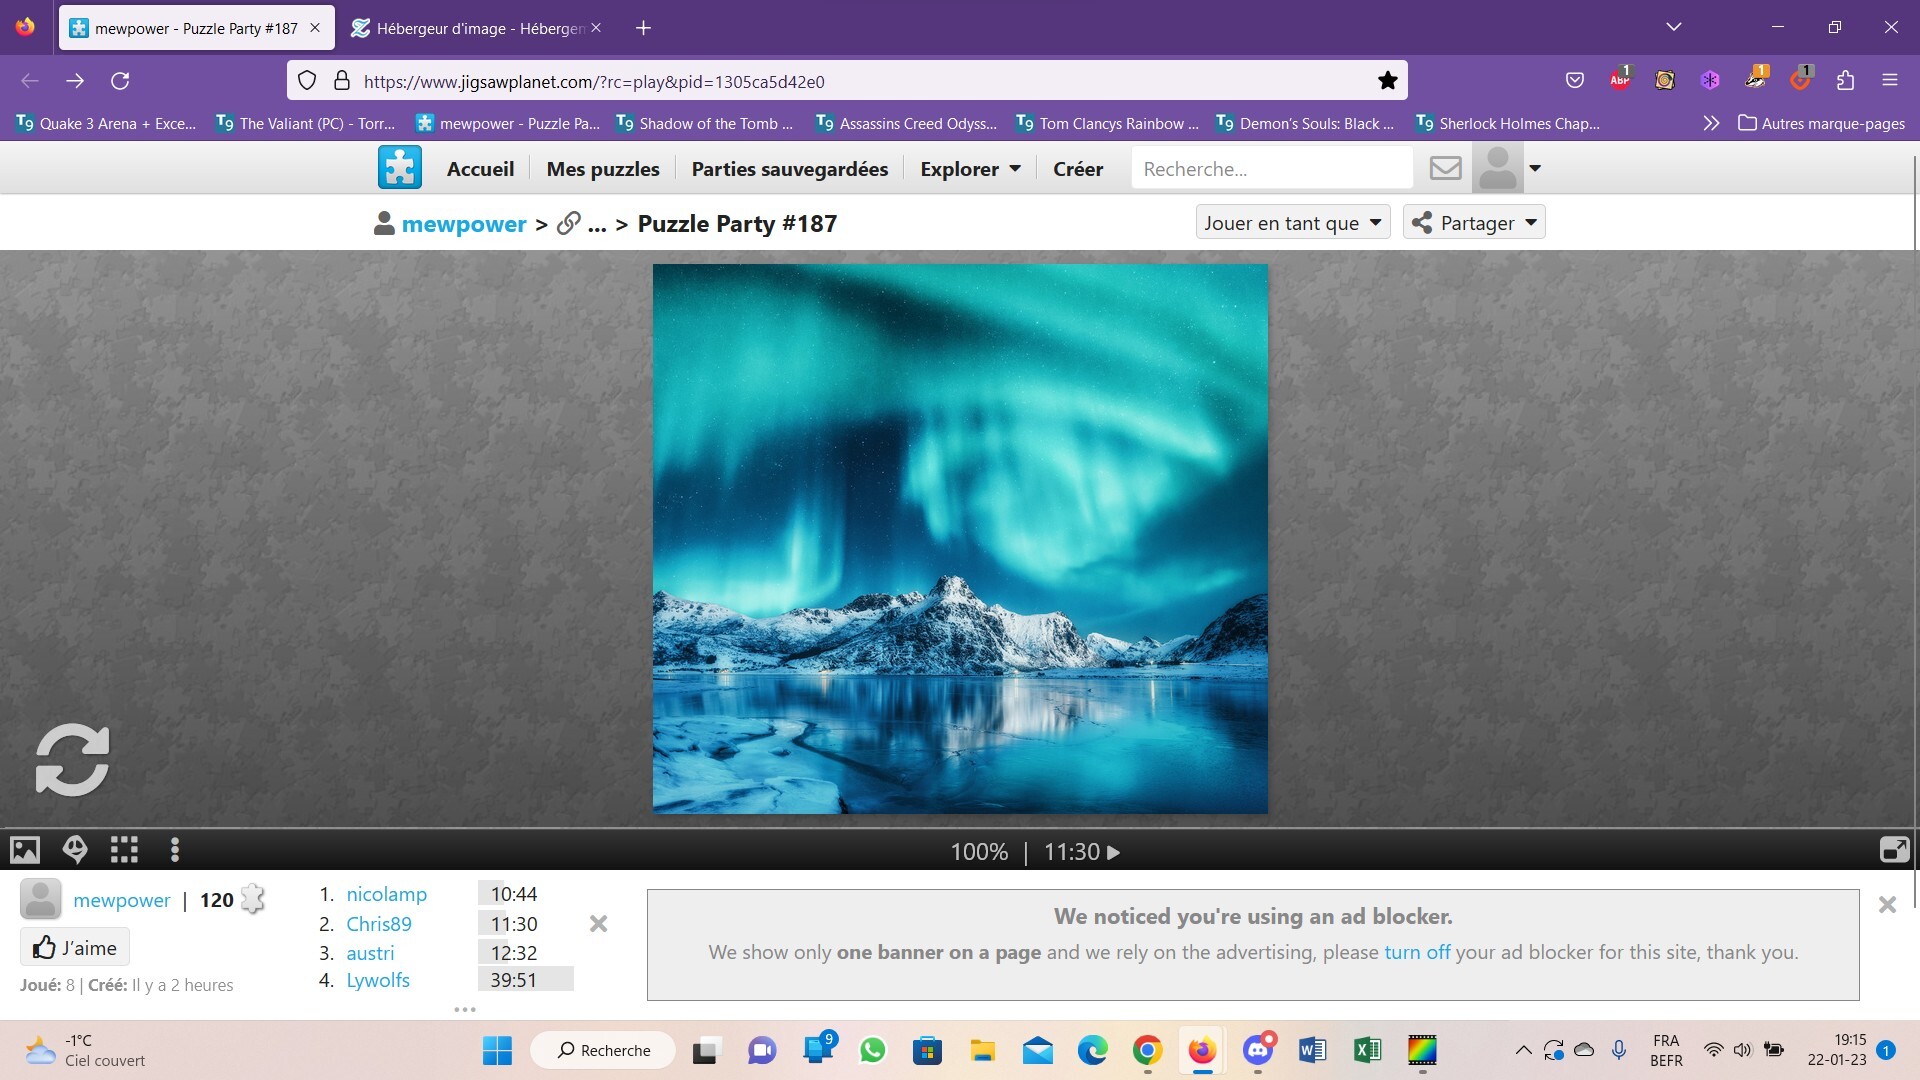Open the messages envelope icon
Screen dimensions: 1920x1080
(1445, 168)
